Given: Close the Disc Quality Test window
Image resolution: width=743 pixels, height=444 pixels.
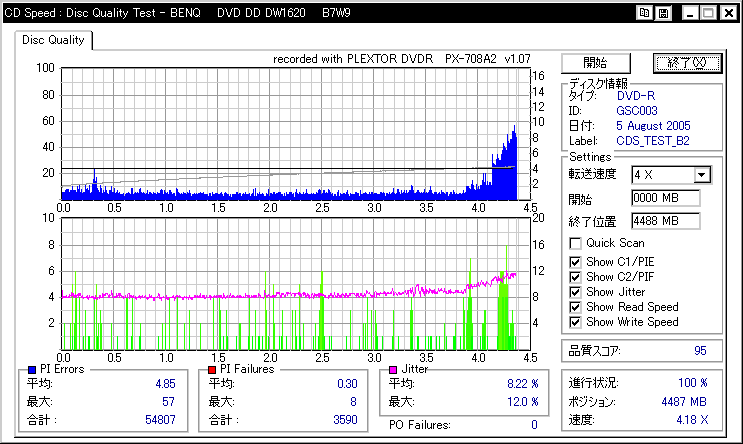Looking at the screenshot, I should 728,13.
